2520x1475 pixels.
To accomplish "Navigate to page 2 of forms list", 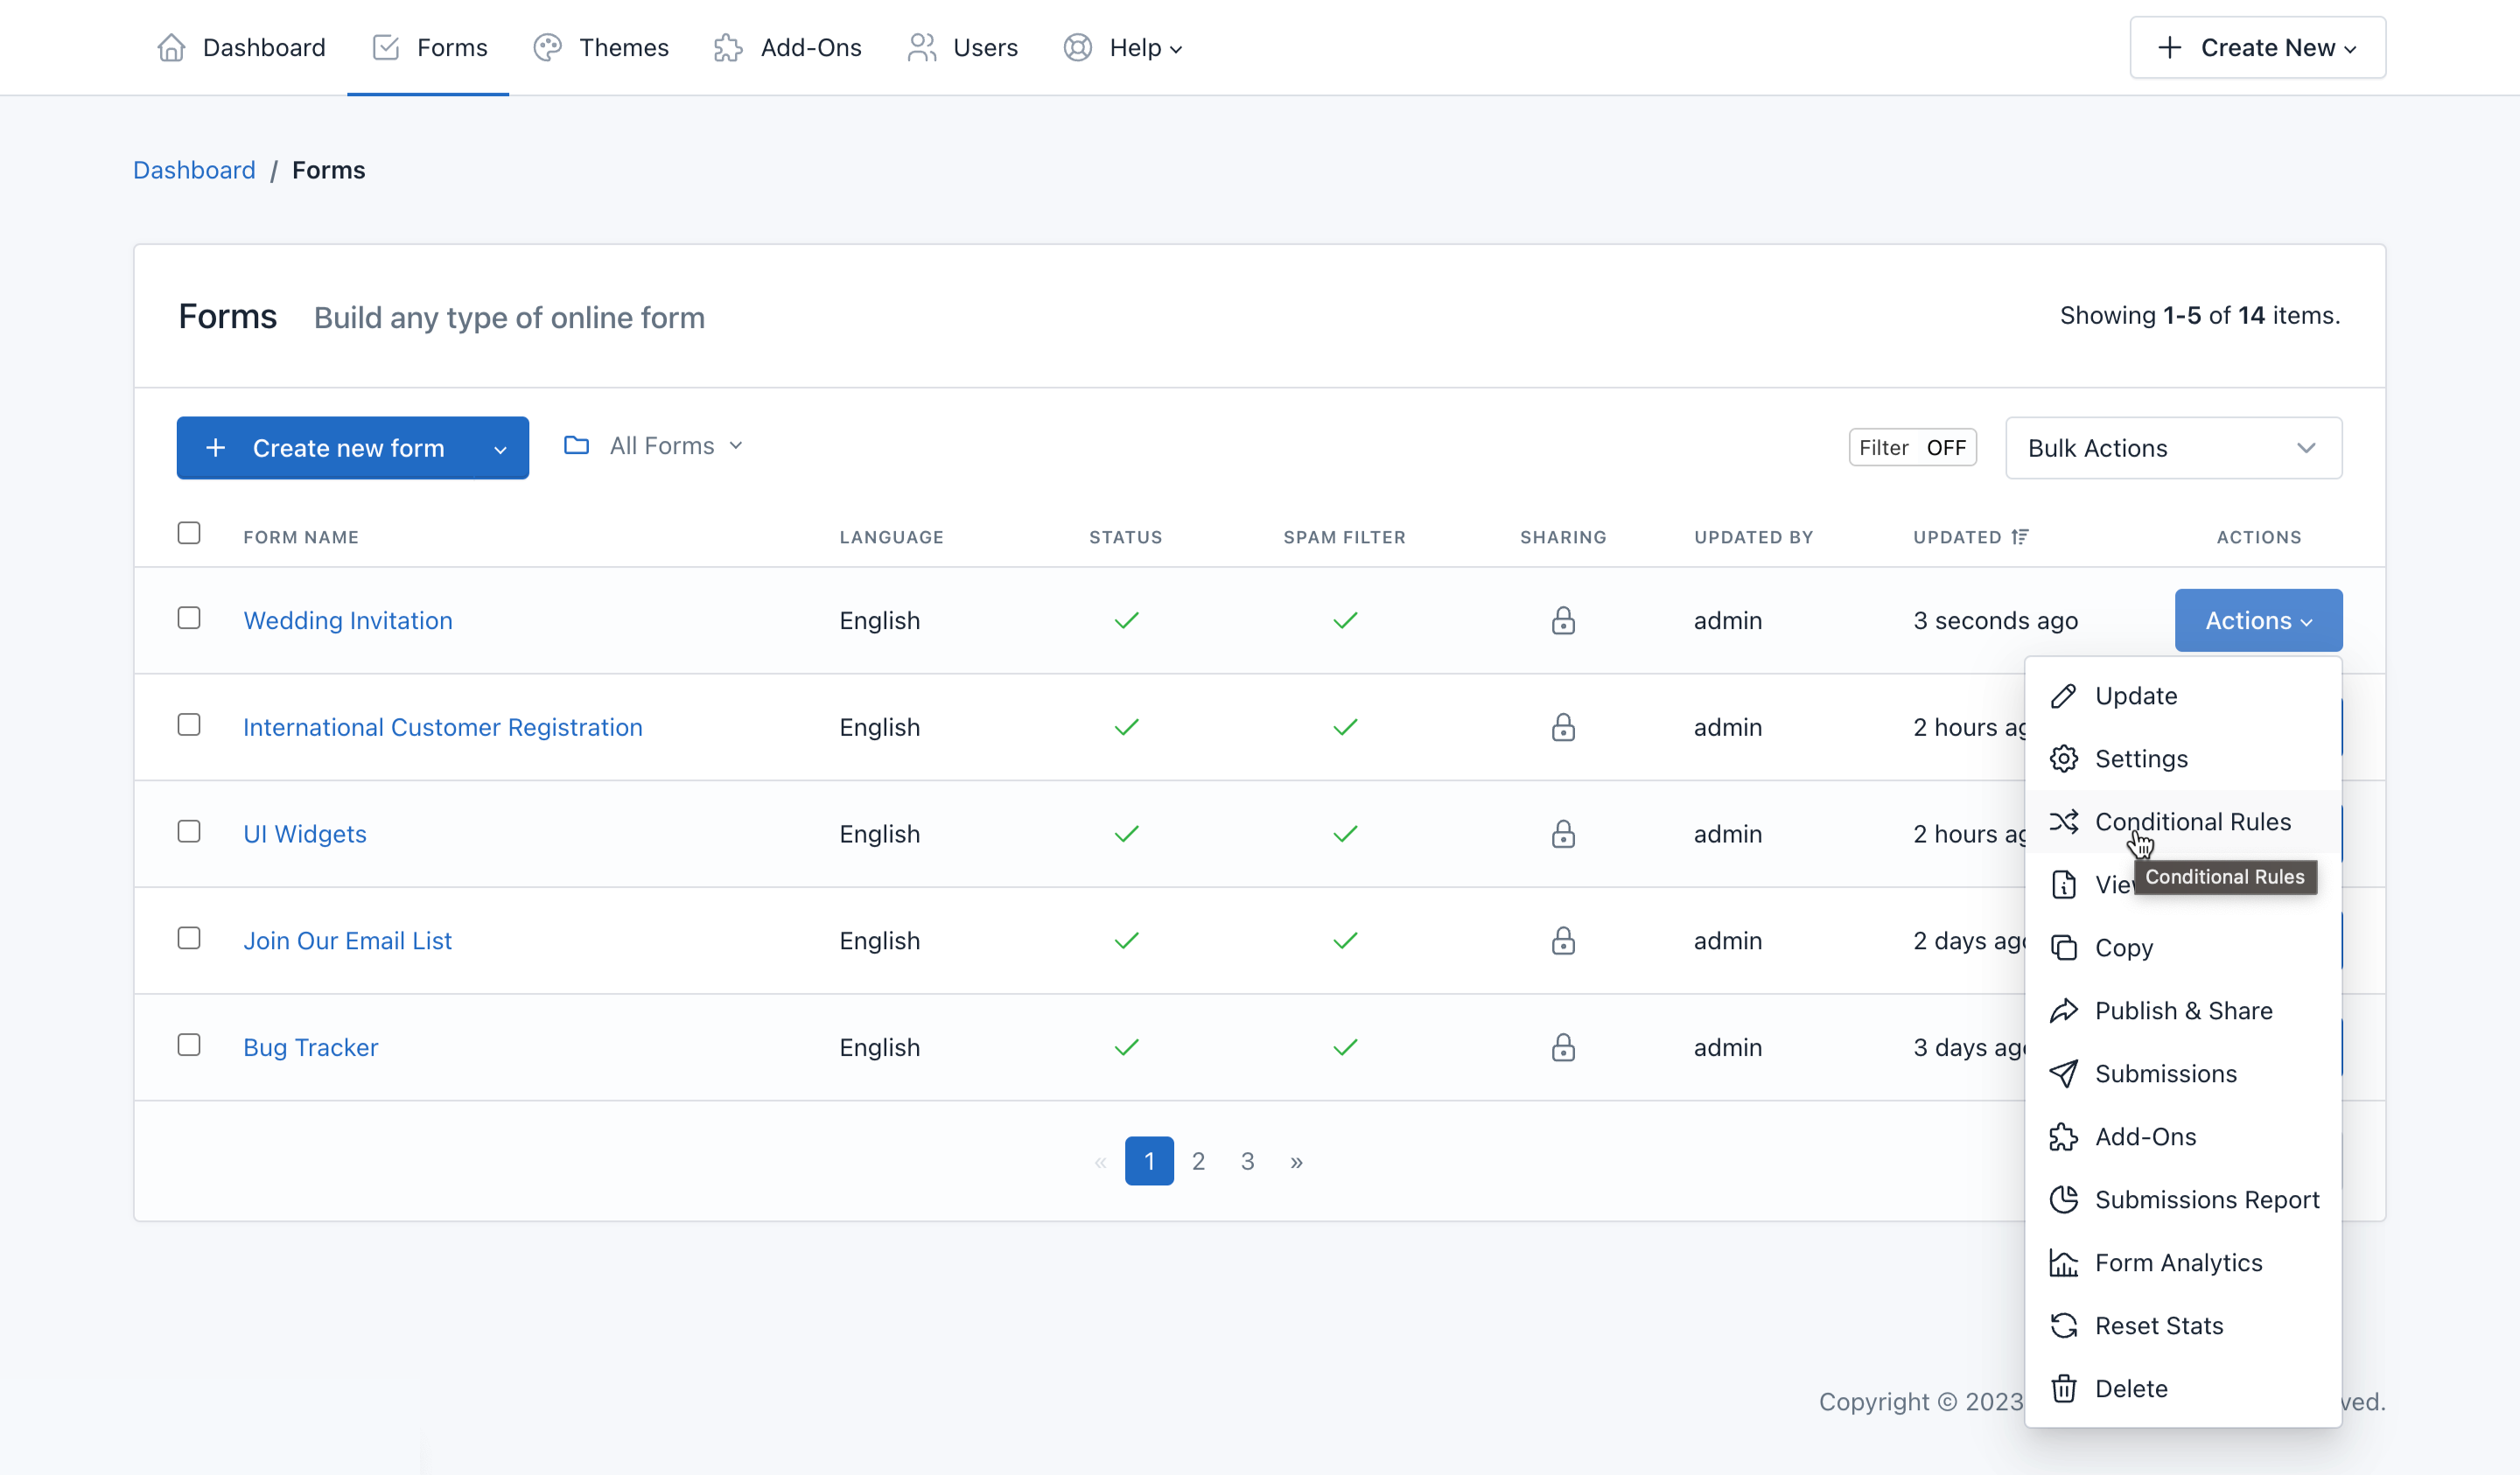I will point(1196,1159).
